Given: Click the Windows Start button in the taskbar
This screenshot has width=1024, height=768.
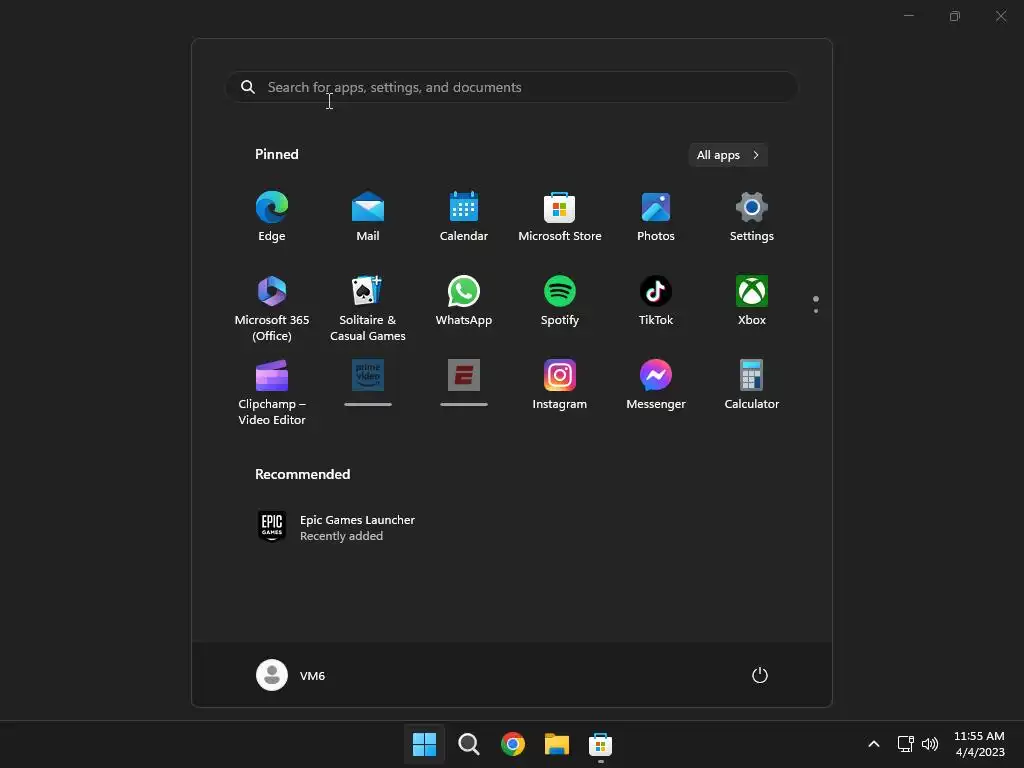Looking at the screenshot, I should click(424, 744).
